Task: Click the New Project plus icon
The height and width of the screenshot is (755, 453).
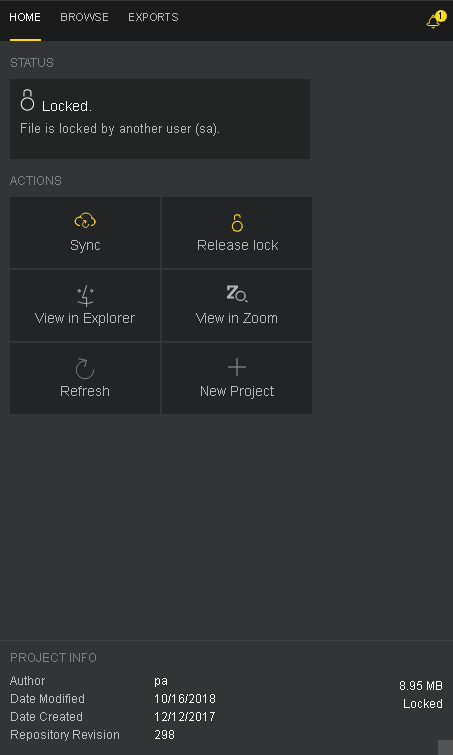Action: (237, 367)
